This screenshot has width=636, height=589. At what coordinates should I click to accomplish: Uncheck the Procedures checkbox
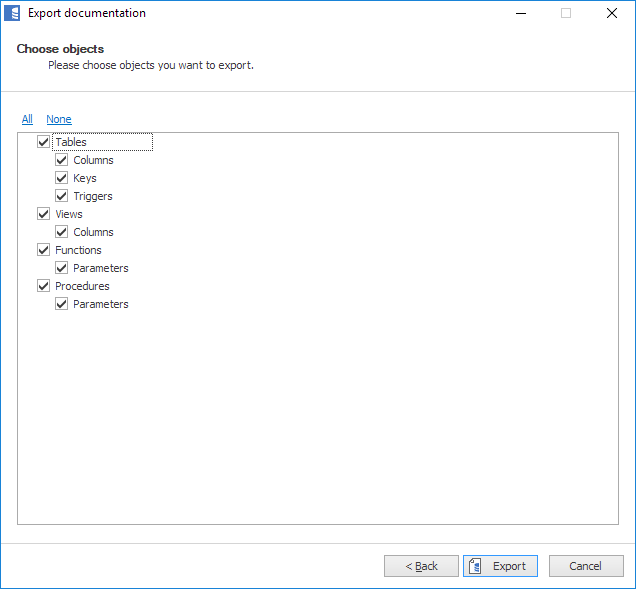point(43,286)
